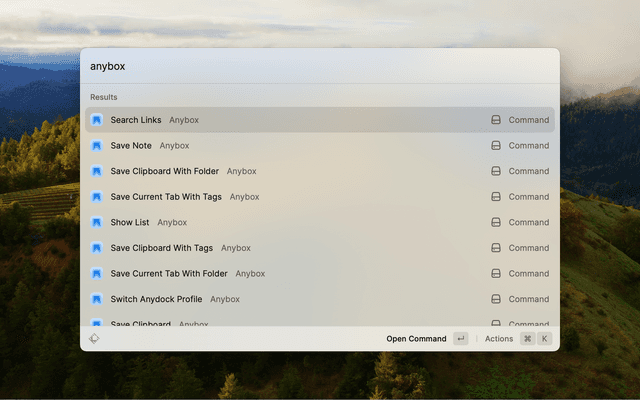
Task: Click the K shortcut key badge
Action: [545, 339]
